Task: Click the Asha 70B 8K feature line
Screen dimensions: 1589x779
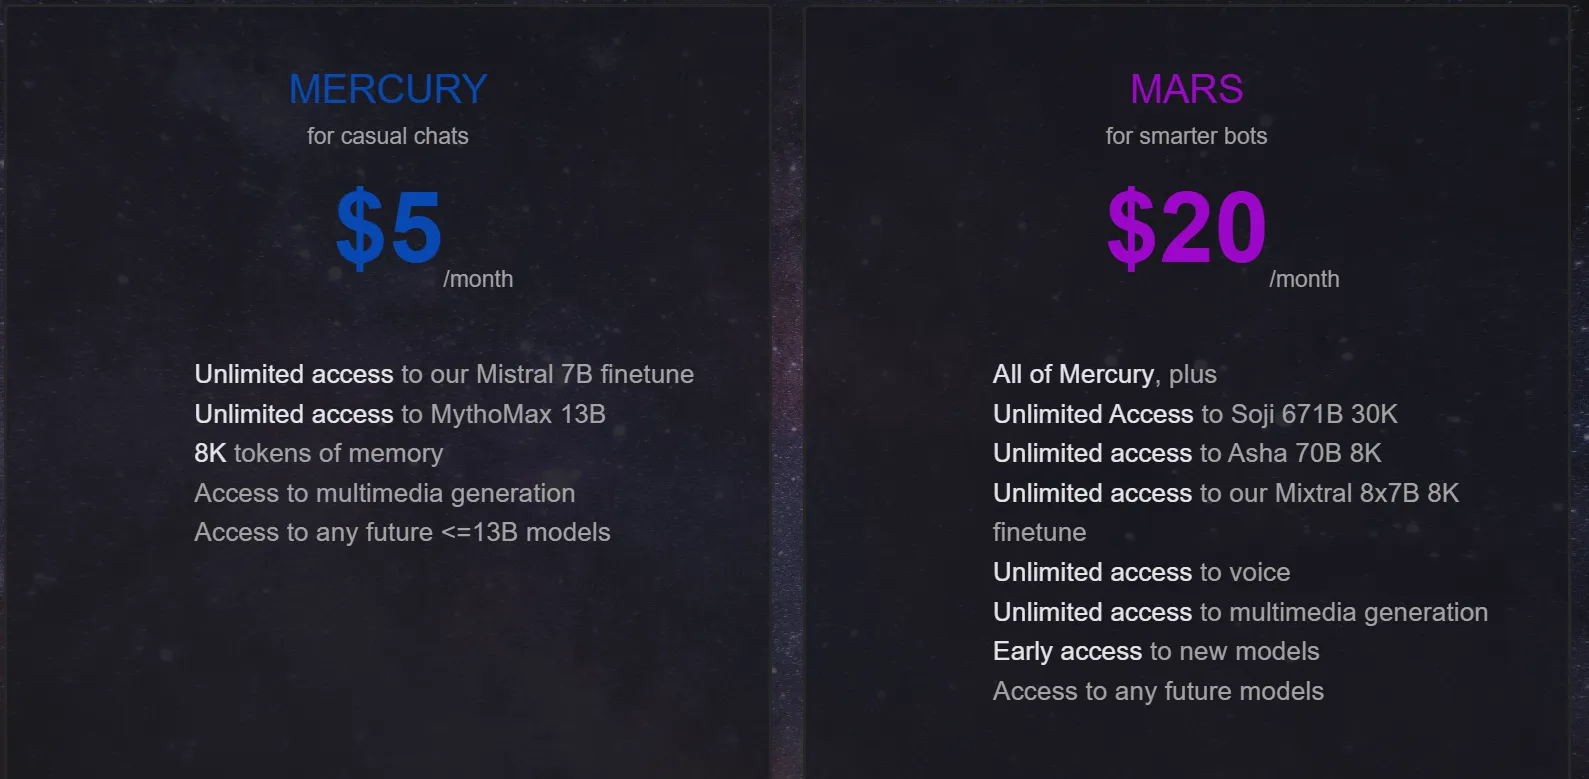Action: pos(1187,453)
